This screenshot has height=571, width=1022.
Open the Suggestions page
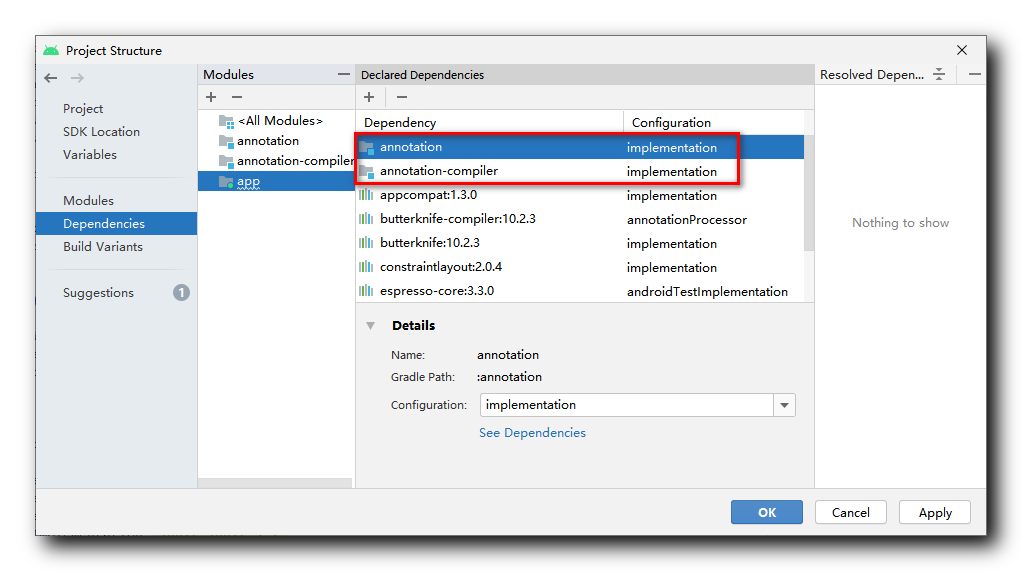click(x=98, y=293)
